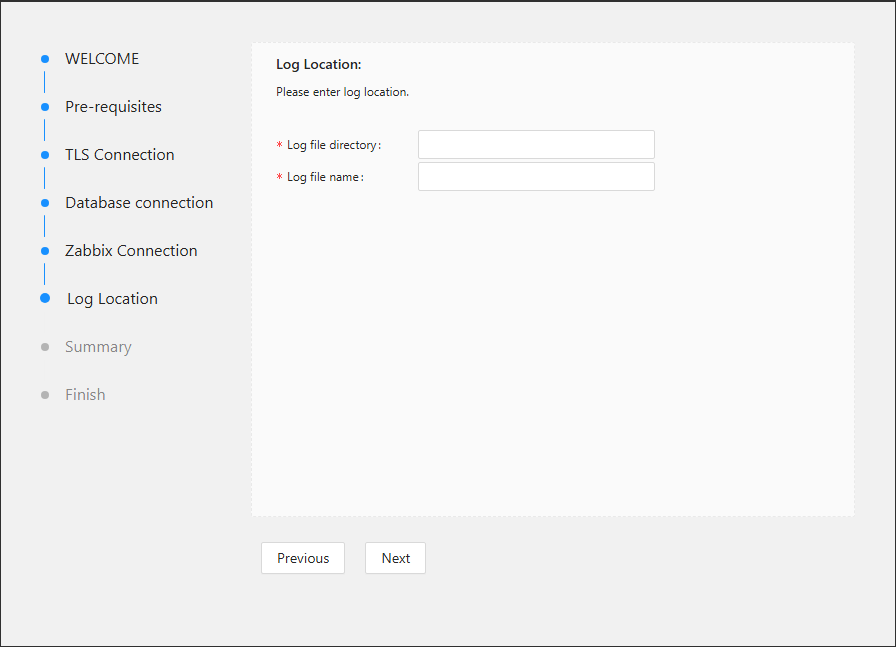Proceed with the Next button
This screenshot has height=647, width=896.
pyautogui.click(x=395, y=558)
